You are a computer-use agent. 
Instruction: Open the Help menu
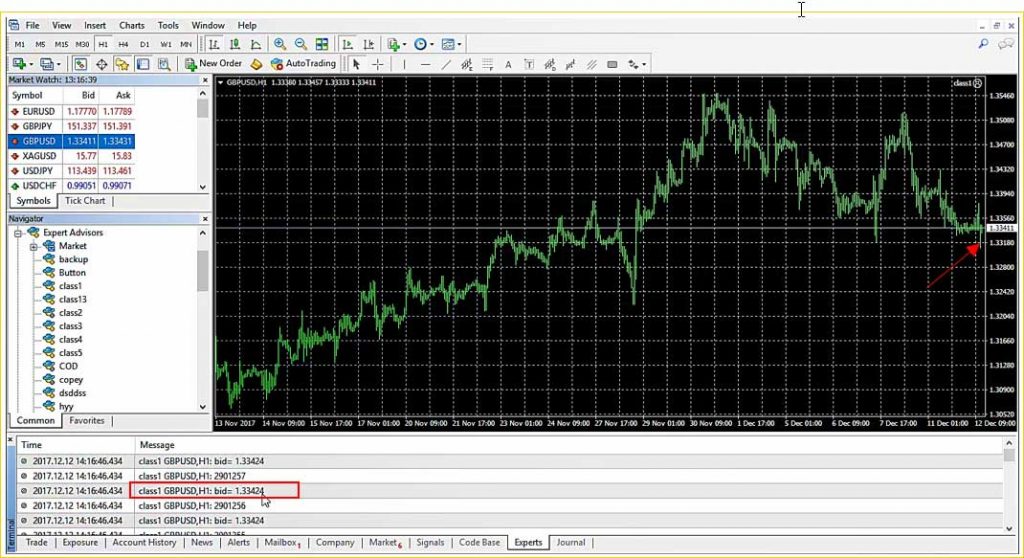[x=247, y=25]
